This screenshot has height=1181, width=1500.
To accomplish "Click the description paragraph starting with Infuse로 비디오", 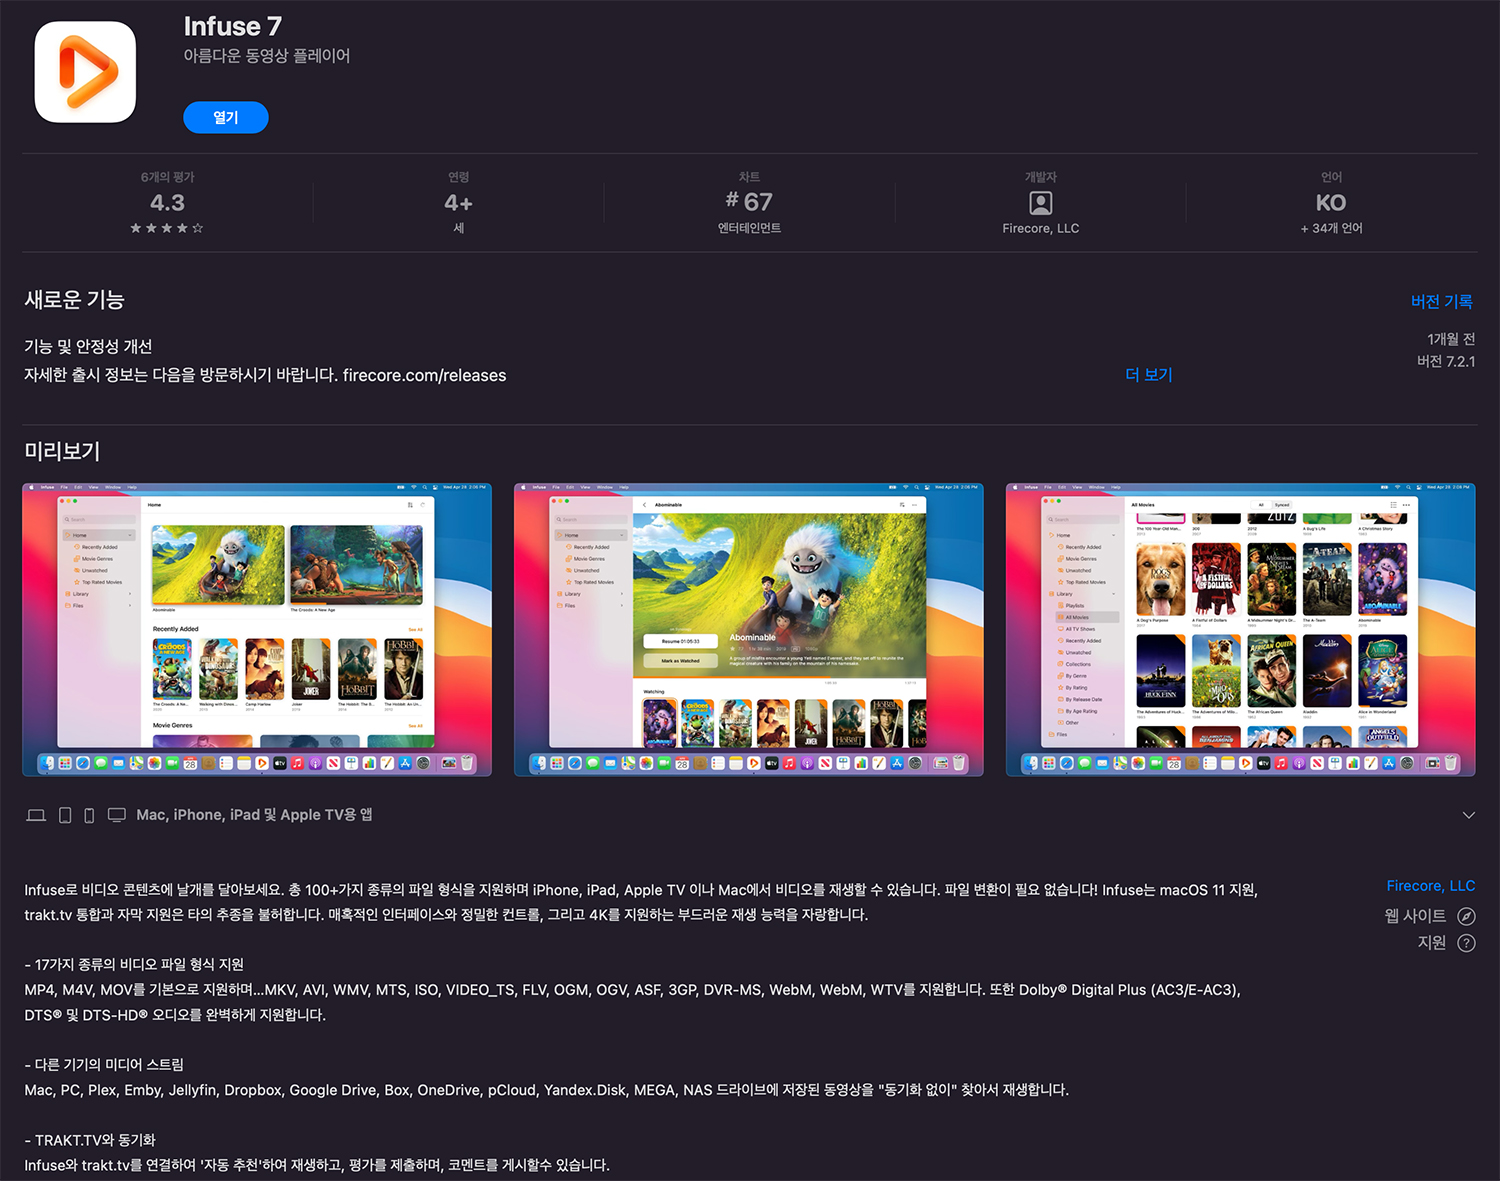I will [641, 902].
